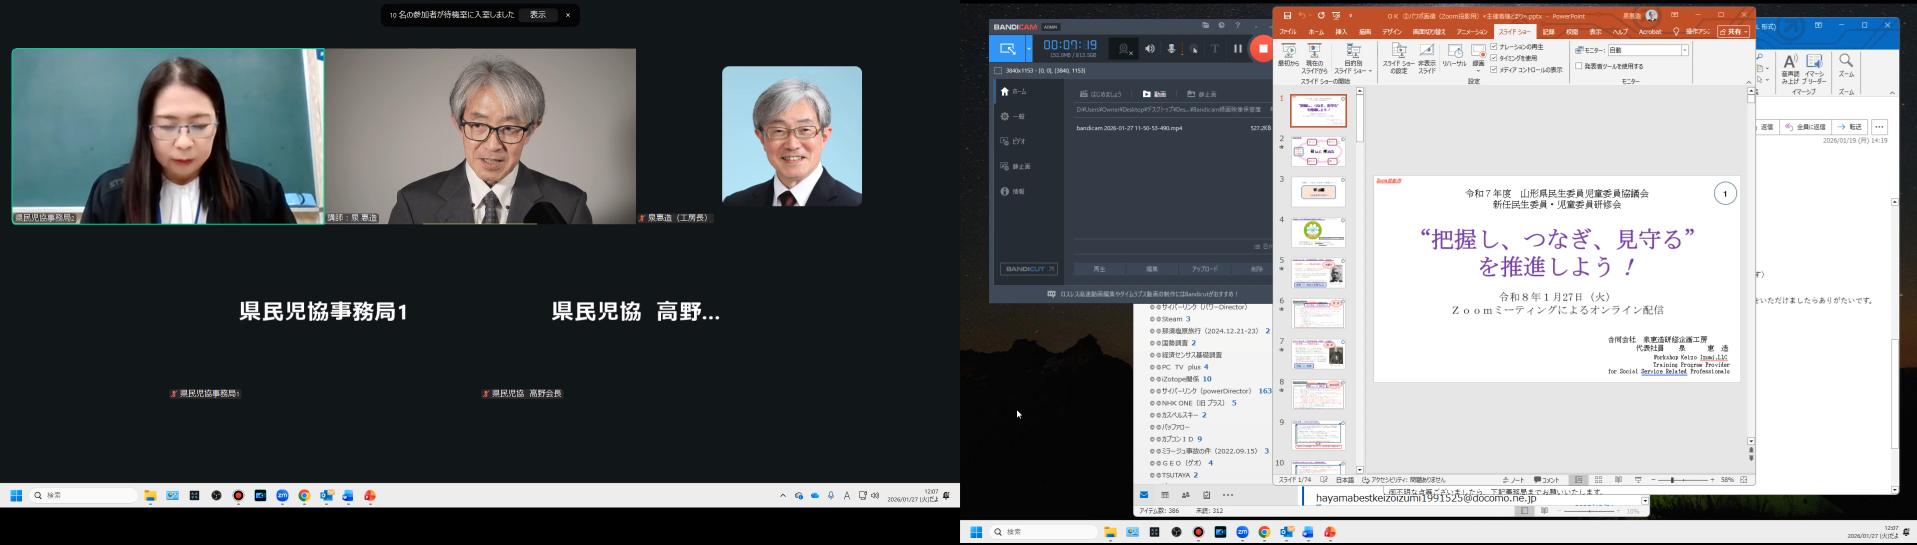Select 静止画 tab in Bandicam
The height and width of the screenshot is (545, 1917).
1203,94
